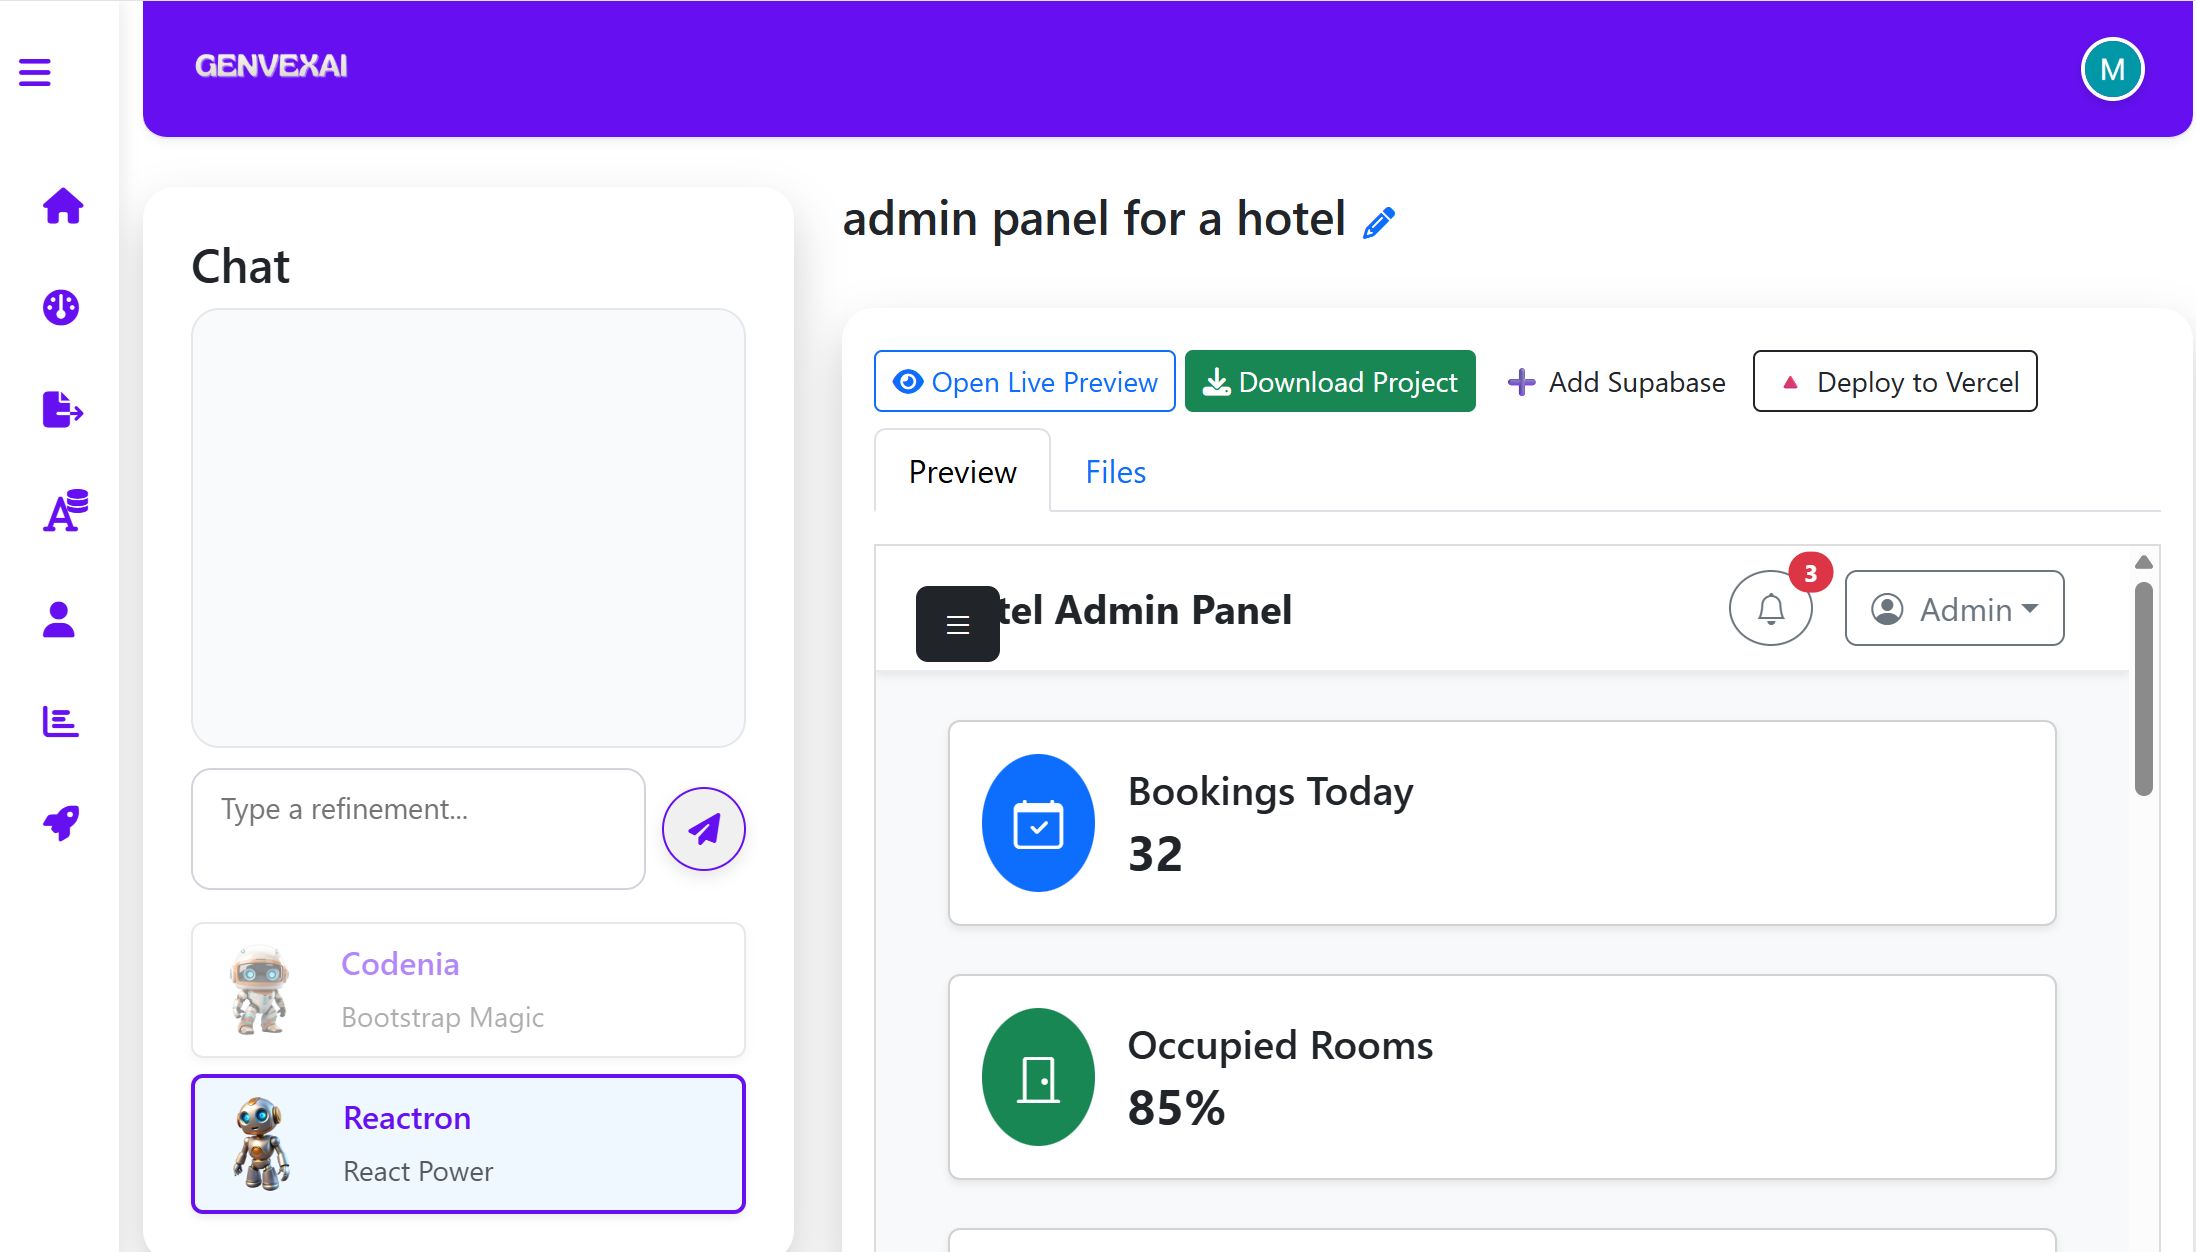The width and height of the screenshot is (2196, 1252).
Task: Open the dashboard gauge icon
Action: 61,308
